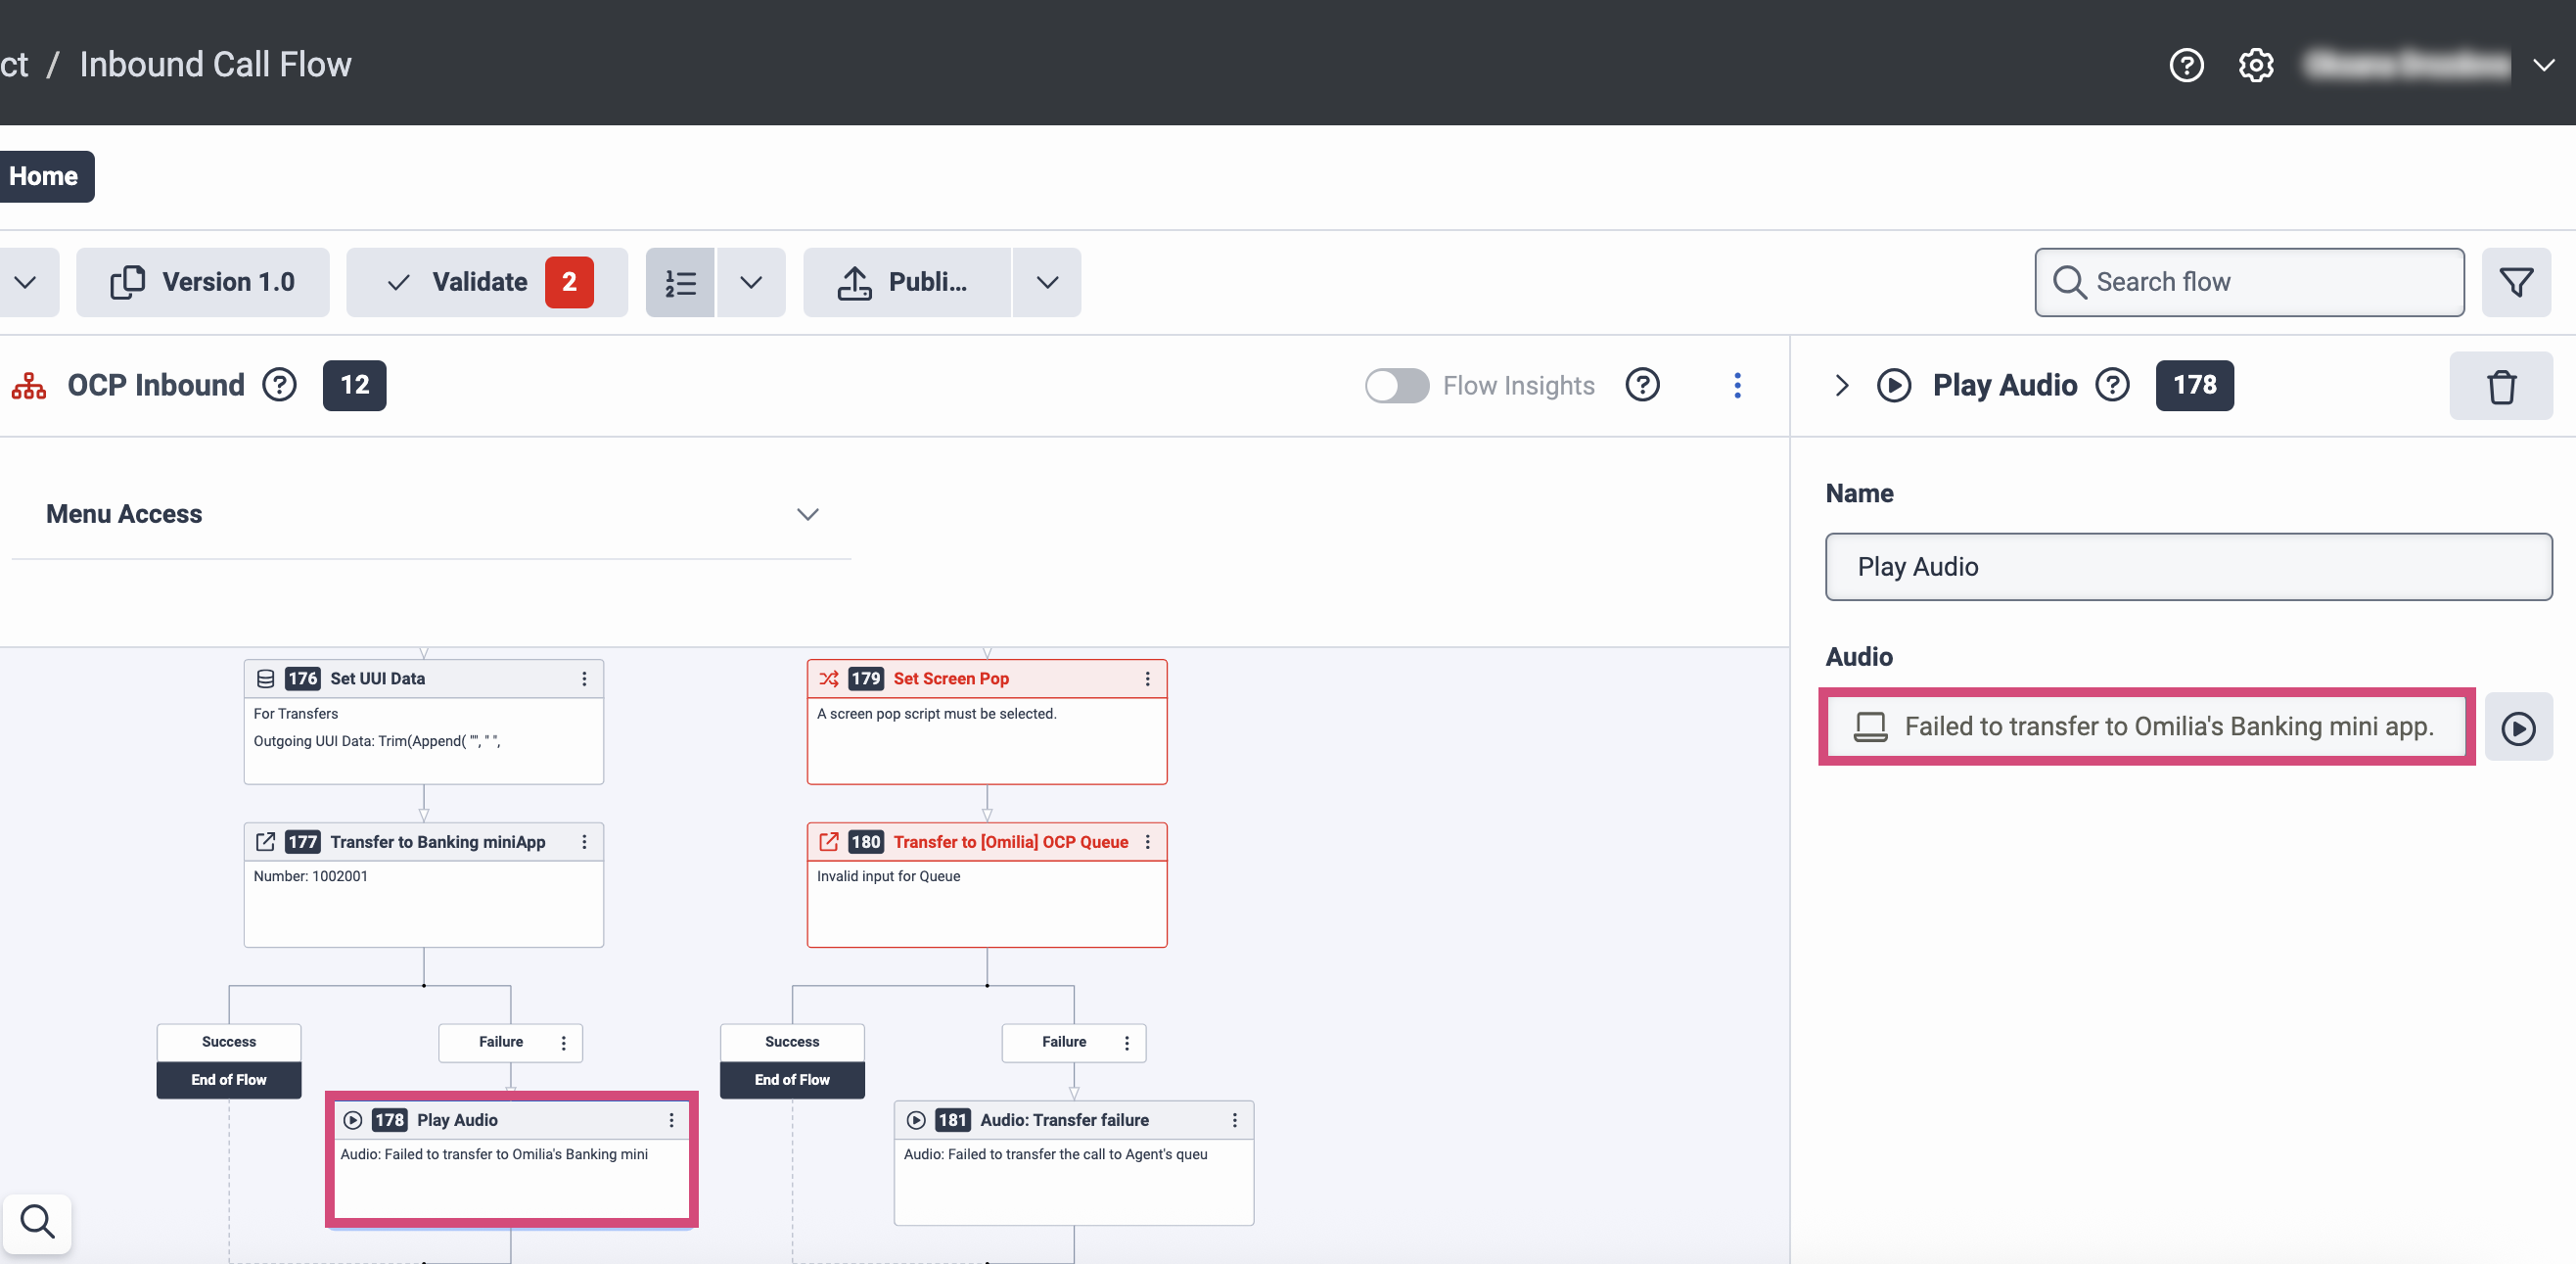Click OCP Inbound help icon
2576x1264 pixels.
coord(279,385)
